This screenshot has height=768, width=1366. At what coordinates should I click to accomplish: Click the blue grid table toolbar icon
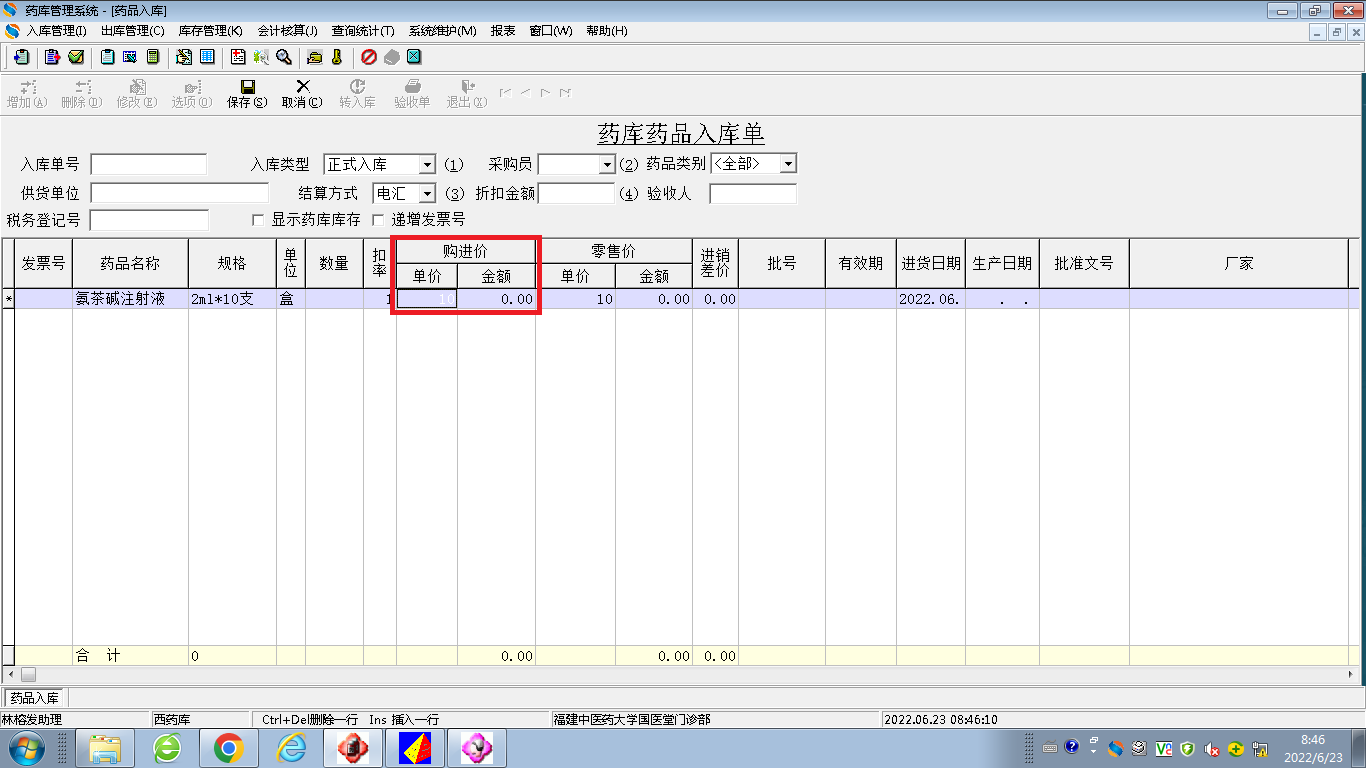pos(207,57)
